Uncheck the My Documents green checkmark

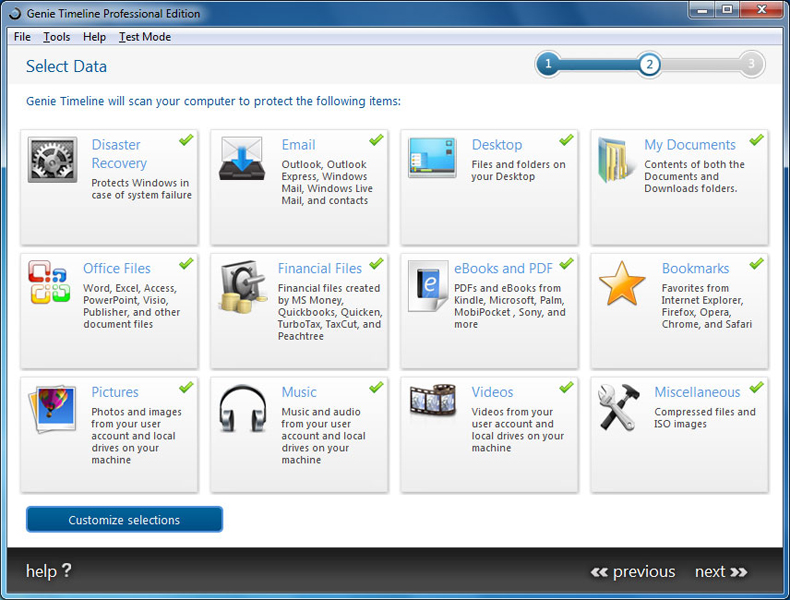coord(756,140)
